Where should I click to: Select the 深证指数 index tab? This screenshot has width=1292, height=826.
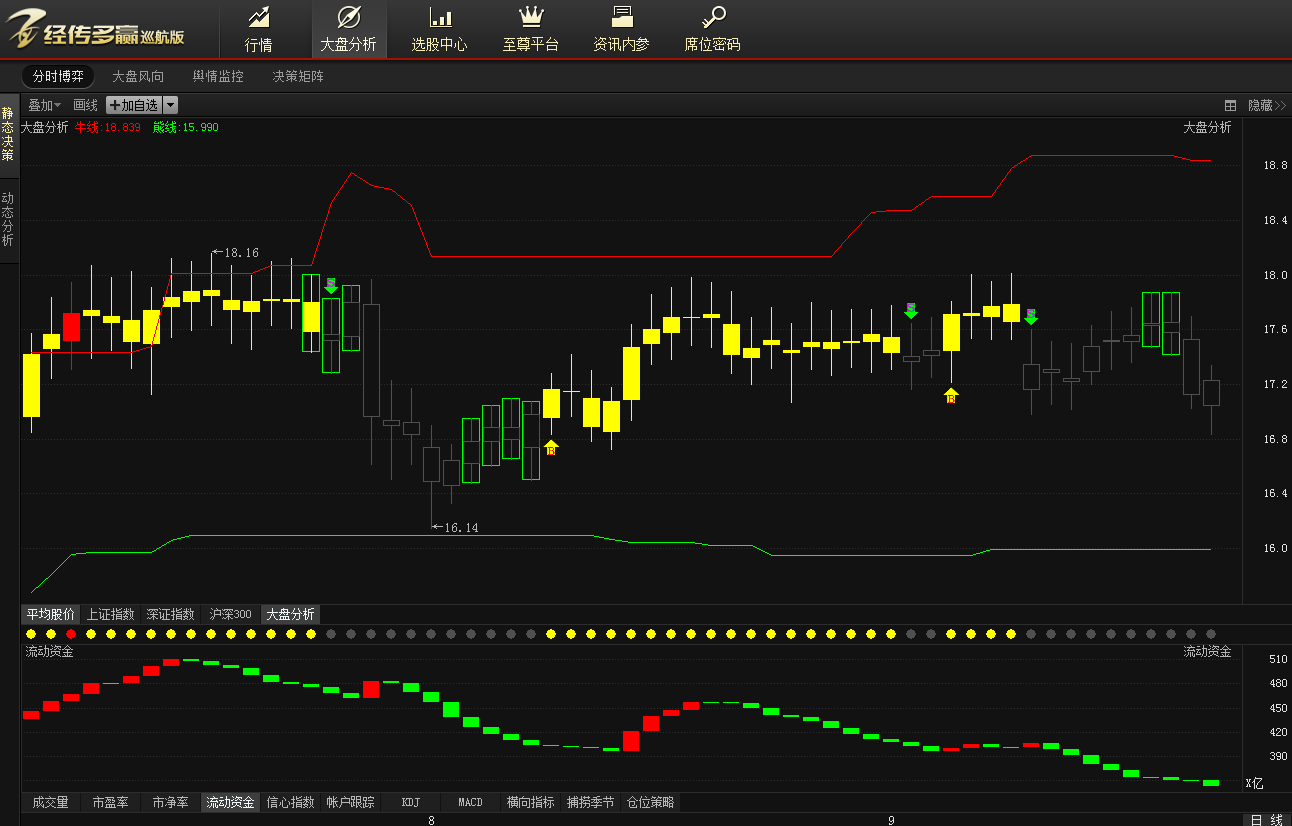click(170, 614)
